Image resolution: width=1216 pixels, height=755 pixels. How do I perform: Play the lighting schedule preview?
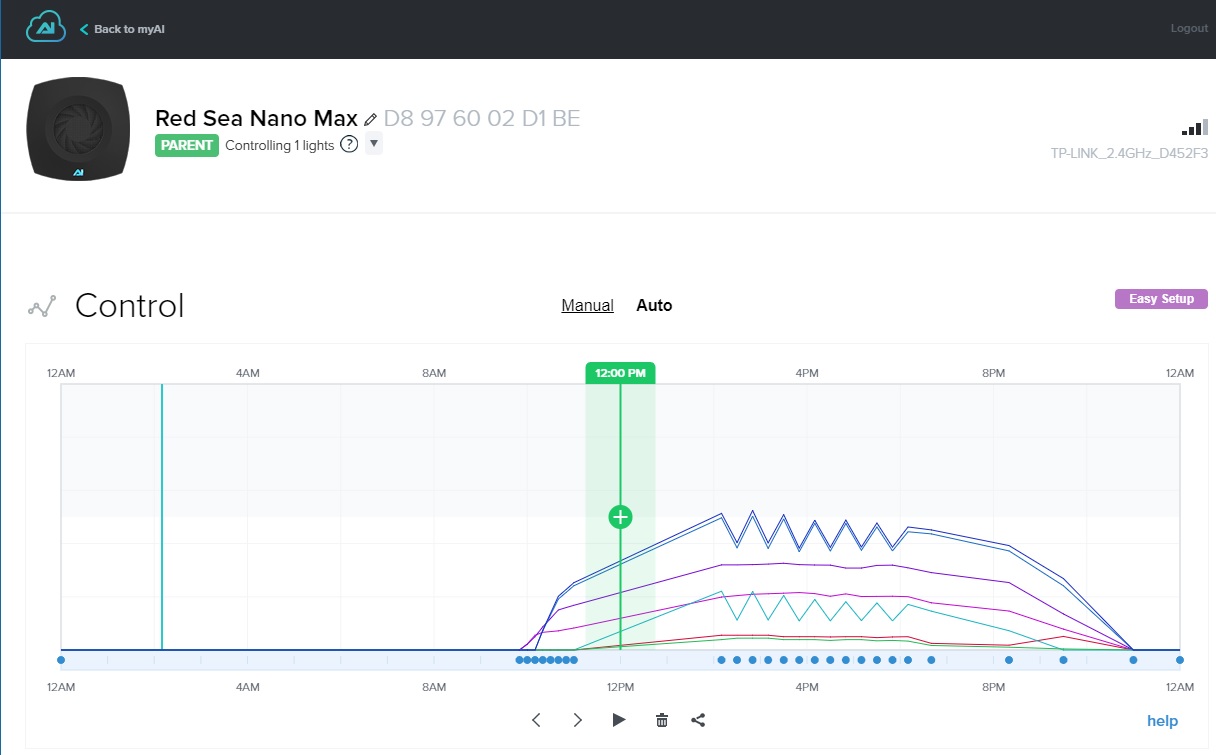click(619, 720)
